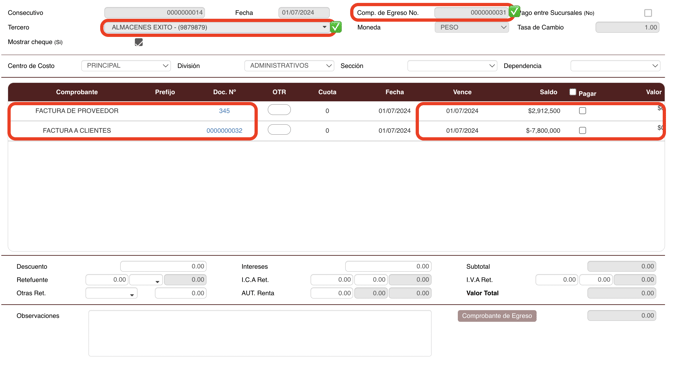Click the Fecha field 01/07/2024
This screenshot has height=382, width=688.
(x=304, y=13)
